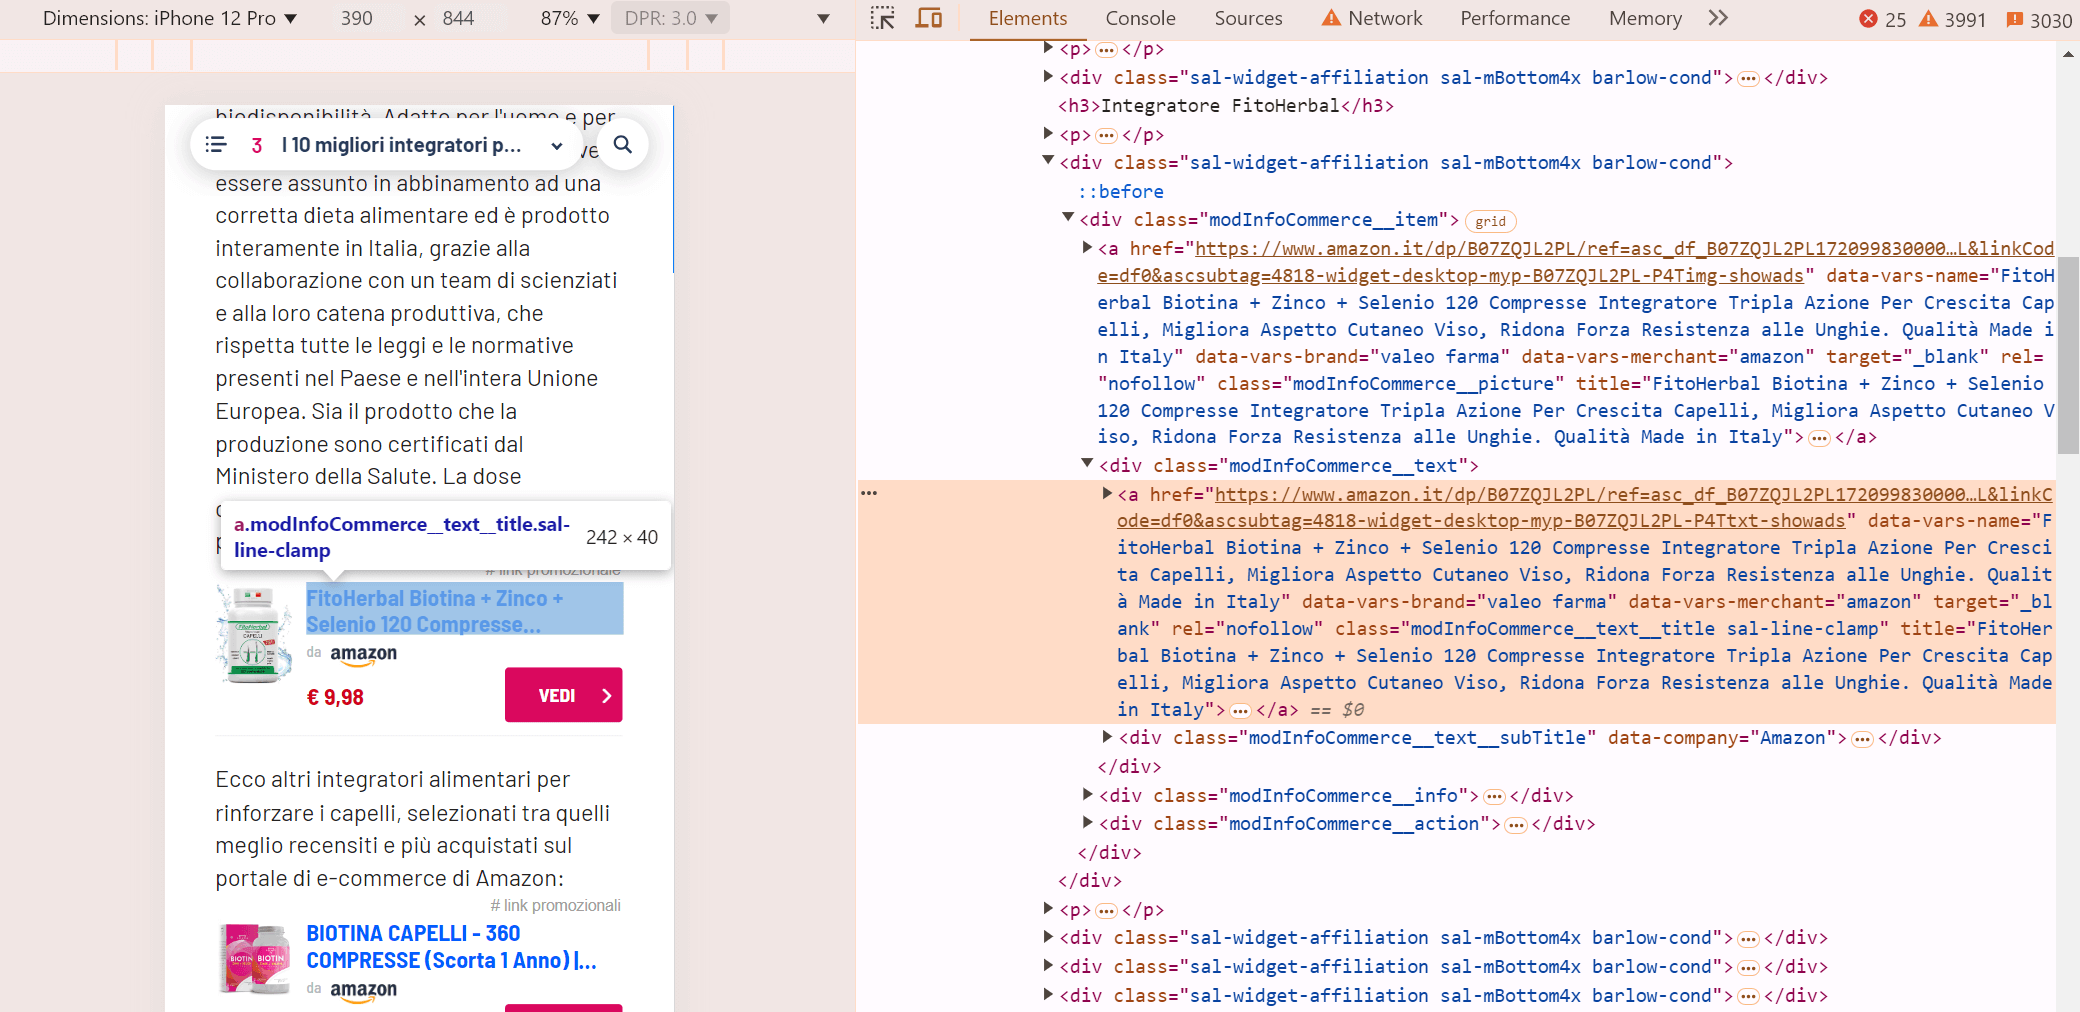Expand the modInfoCommerce__info div node
2080x1012 pixels.
(x=1087, y=794)
